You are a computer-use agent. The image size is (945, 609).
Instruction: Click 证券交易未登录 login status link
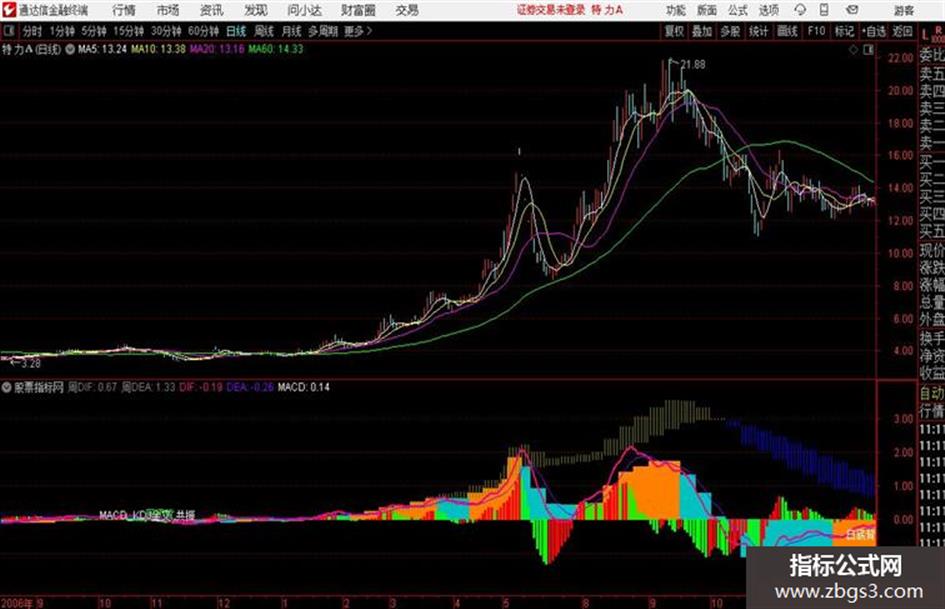click(x=551, y=10)
